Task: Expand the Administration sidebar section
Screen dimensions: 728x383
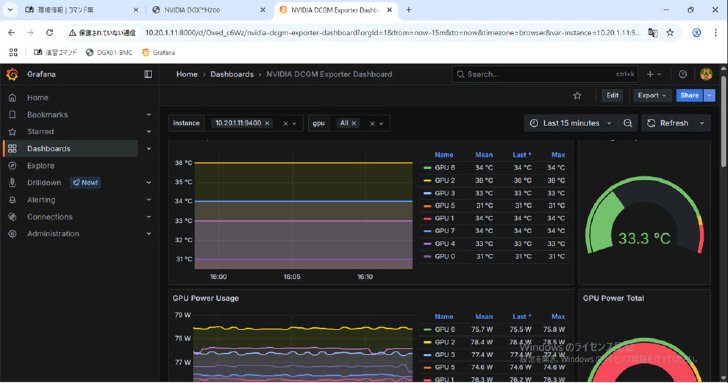Action: (x=149, y=234)
